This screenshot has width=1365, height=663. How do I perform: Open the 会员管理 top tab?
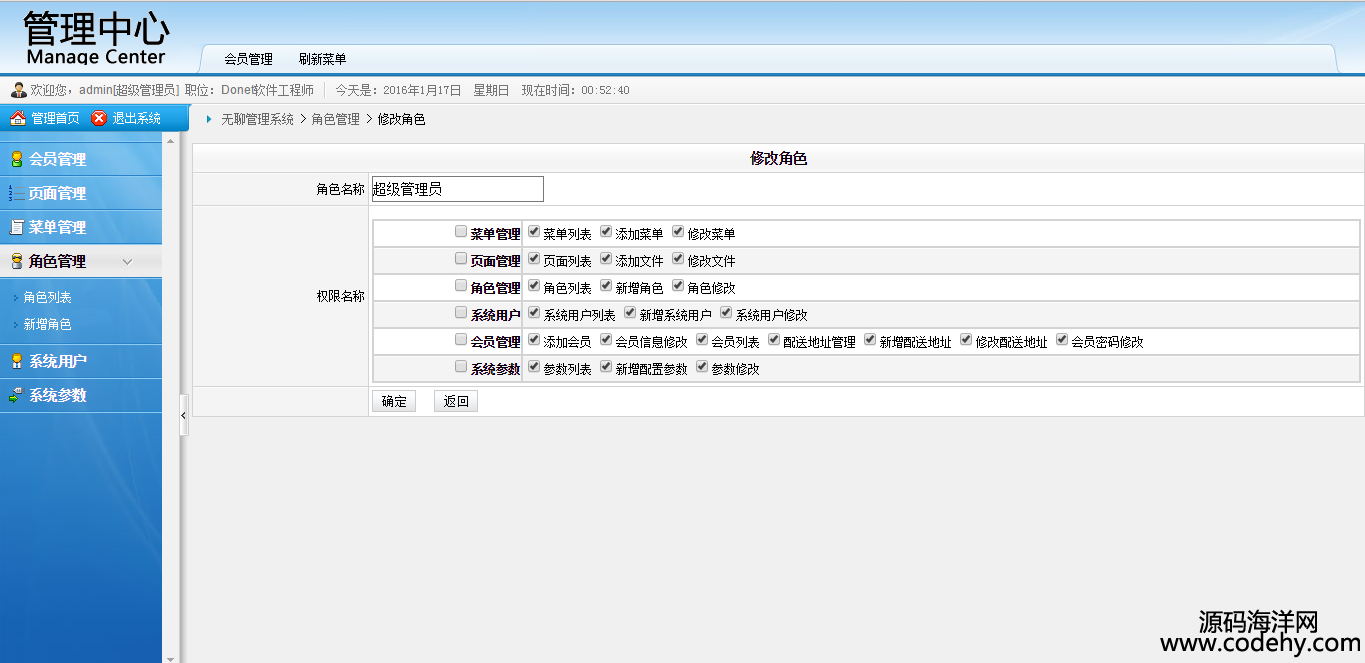[x=248, y=59]
